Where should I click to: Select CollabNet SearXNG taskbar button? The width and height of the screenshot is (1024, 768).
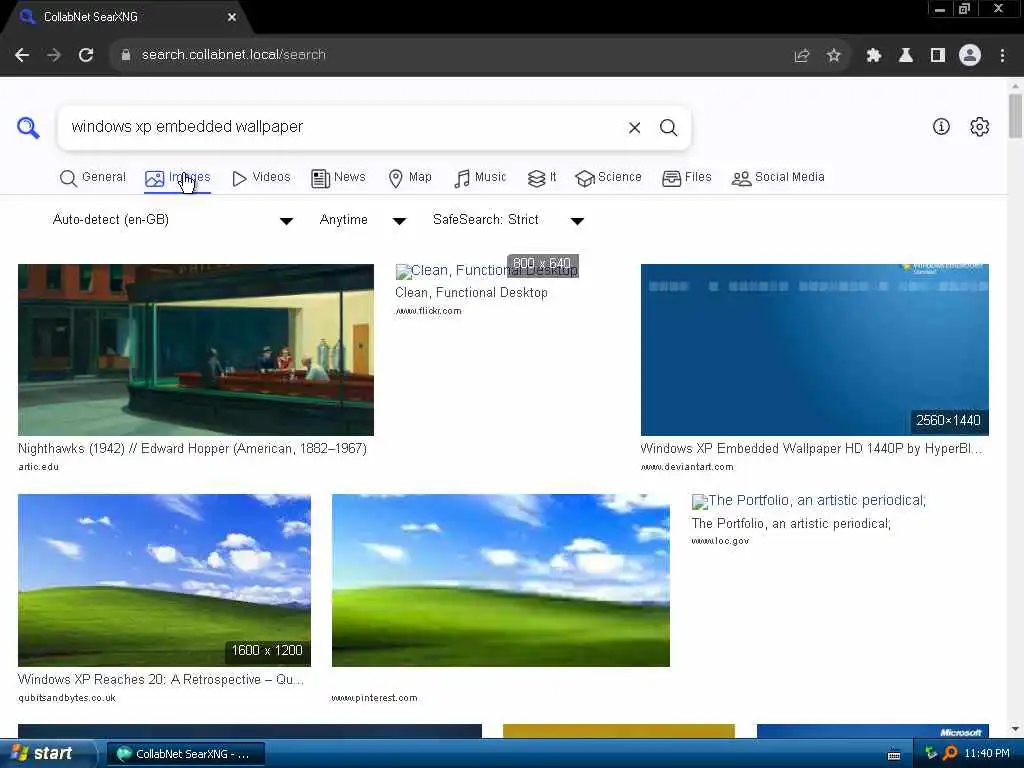click(x=186, y=754)
